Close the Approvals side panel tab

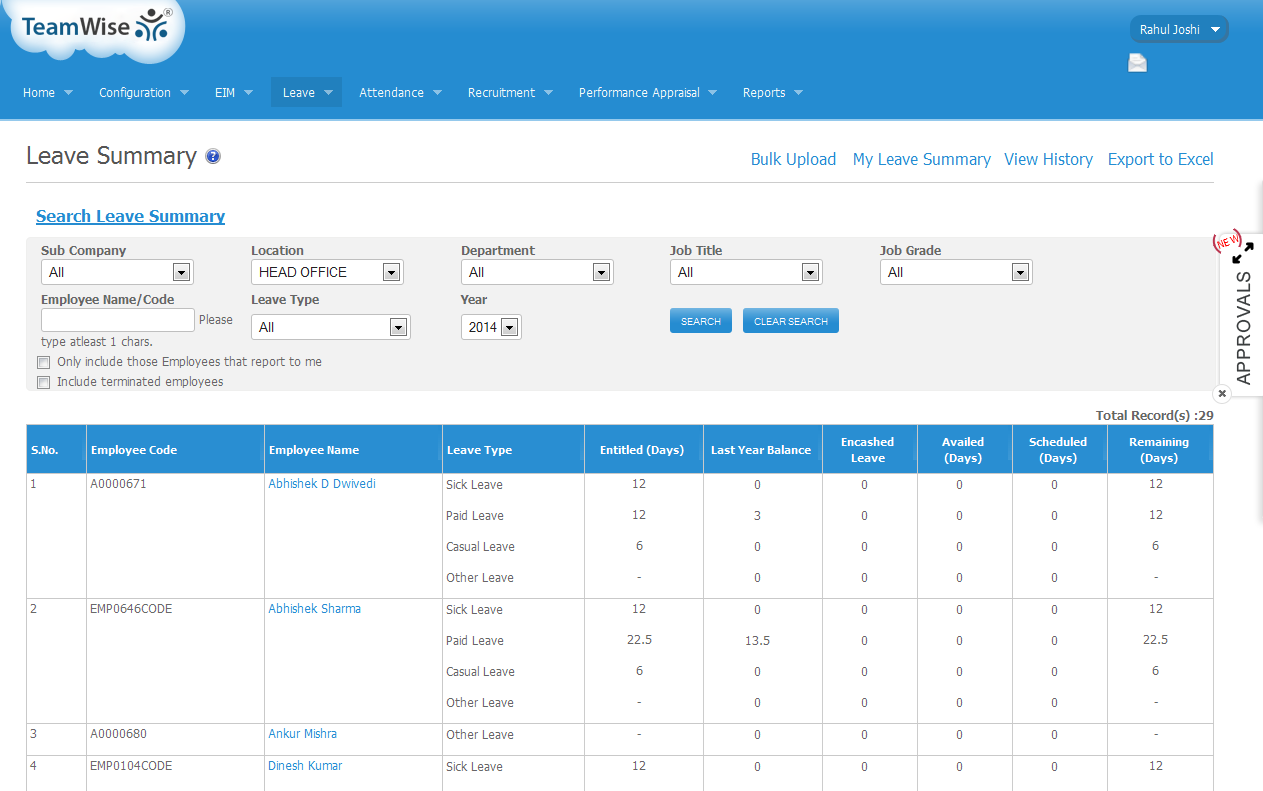pos(1222,394)
